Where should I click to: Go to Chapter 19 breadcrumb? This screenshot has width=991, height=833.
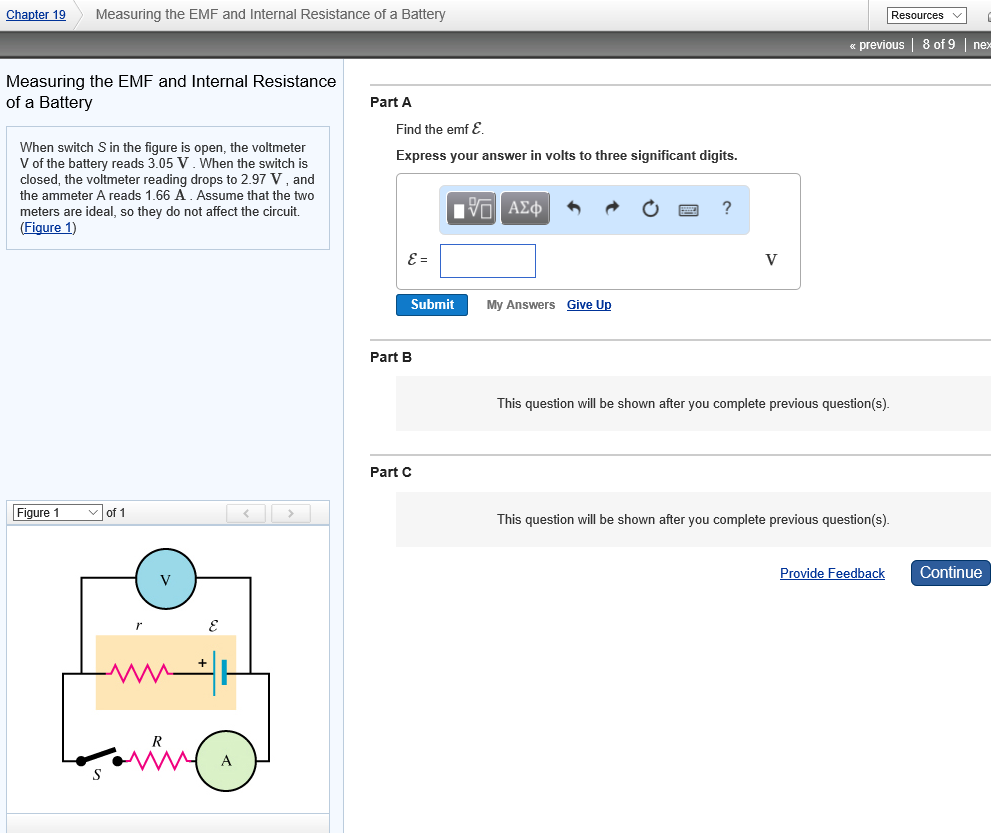pyautogui.click(x=35, y=14)
